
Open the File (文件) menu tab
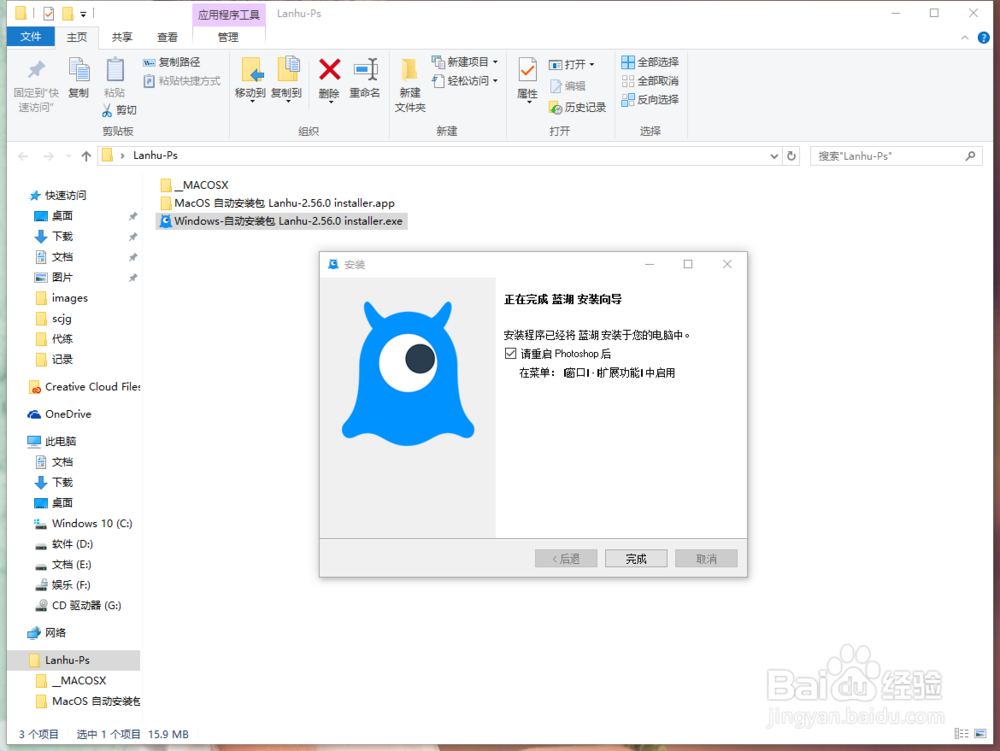31,37
